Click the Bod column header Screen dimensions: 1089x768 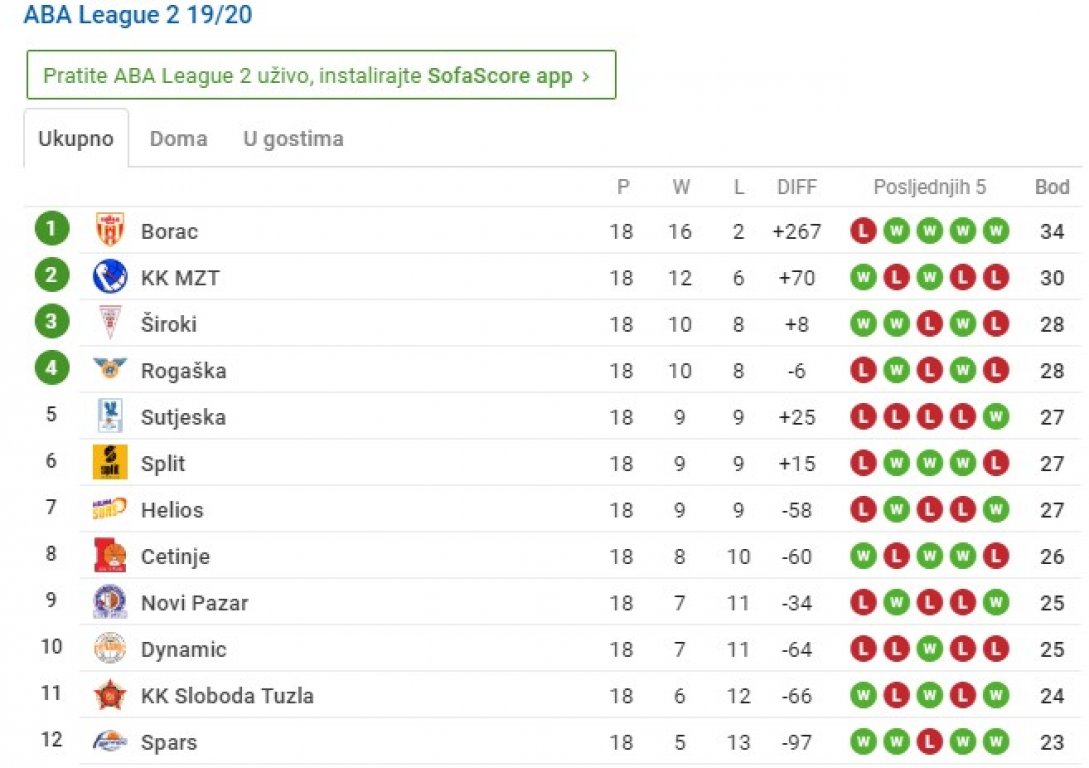pyautogui.click(x=1051, y=187)
